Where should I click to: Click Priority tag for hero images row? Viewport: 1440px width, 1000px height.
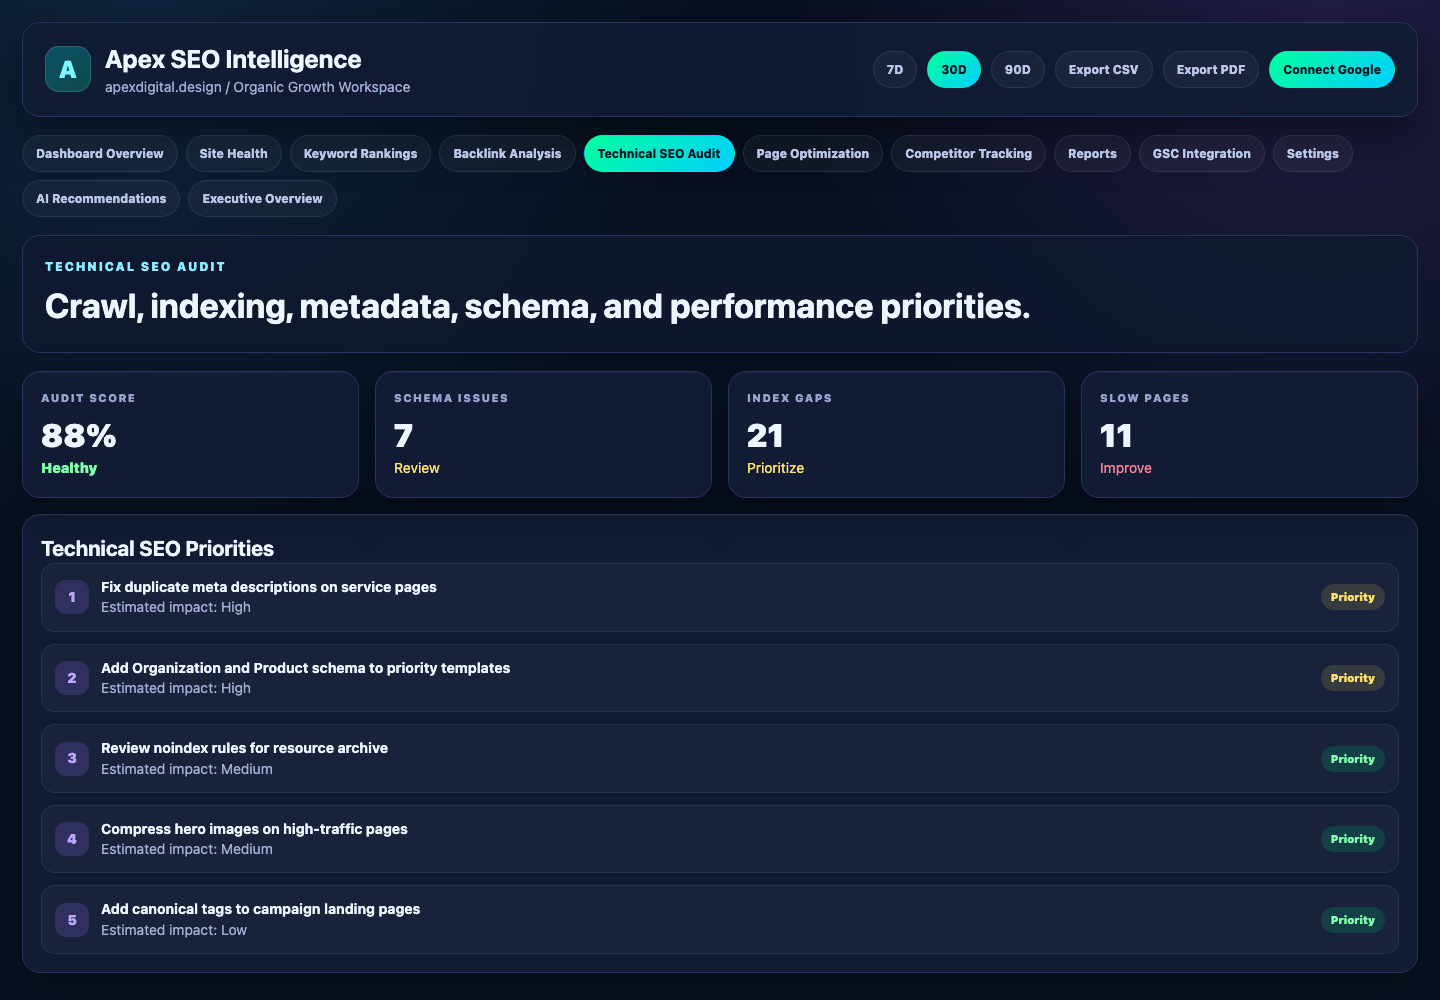tap(1353, 839)
